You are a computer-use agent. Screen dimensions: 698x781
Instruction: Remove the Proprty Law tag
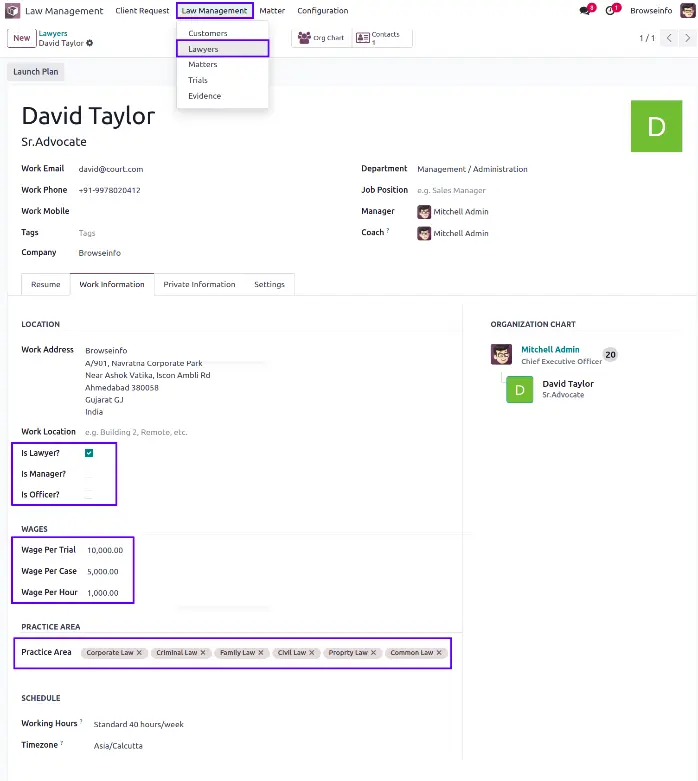click(373, 652)
